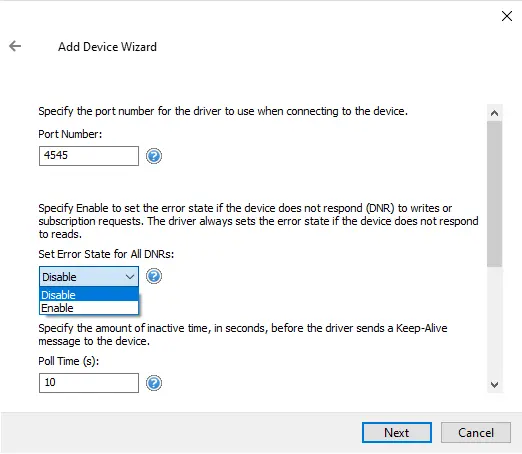The image size is (522, 454).
Task: Open help for Set Error State setting
Action: point(154,276)
